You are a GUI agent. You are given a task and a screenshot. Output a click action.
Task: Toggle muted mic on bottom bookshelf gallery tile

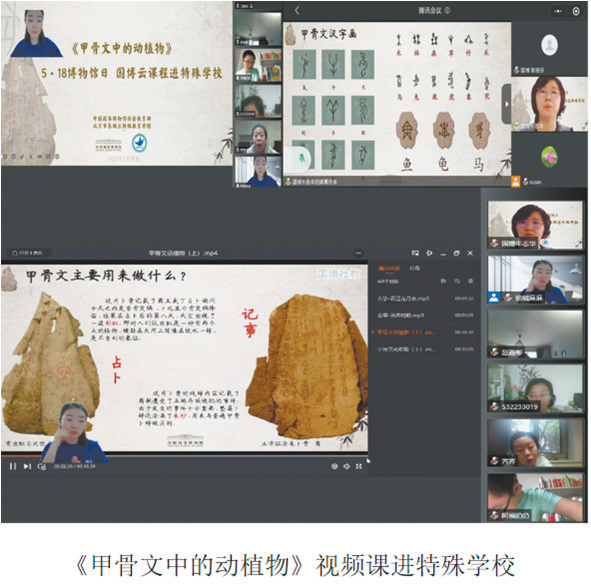(x=494, y=515)
